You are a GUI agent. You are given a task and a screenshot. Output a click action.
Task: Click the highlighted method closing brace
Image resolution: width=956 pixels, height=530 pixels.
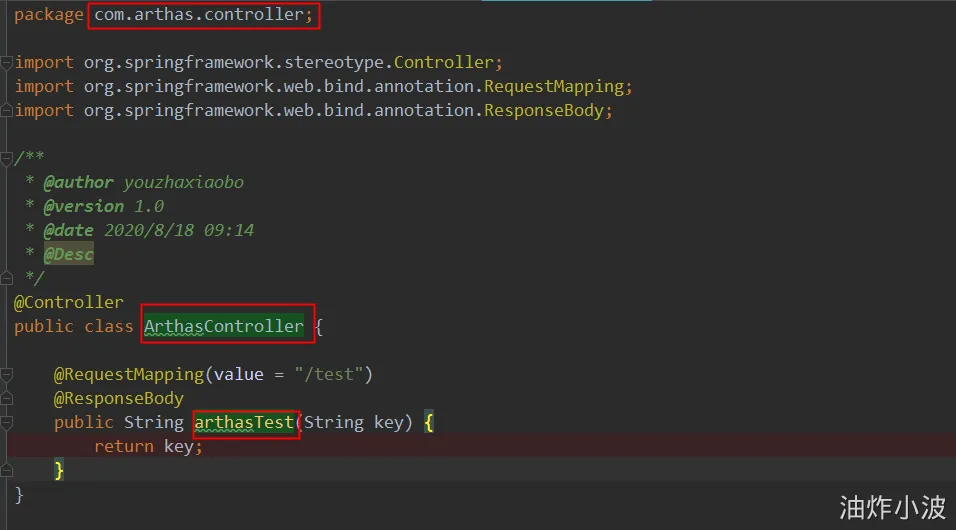pyautogui.click(x=59, y=470)
